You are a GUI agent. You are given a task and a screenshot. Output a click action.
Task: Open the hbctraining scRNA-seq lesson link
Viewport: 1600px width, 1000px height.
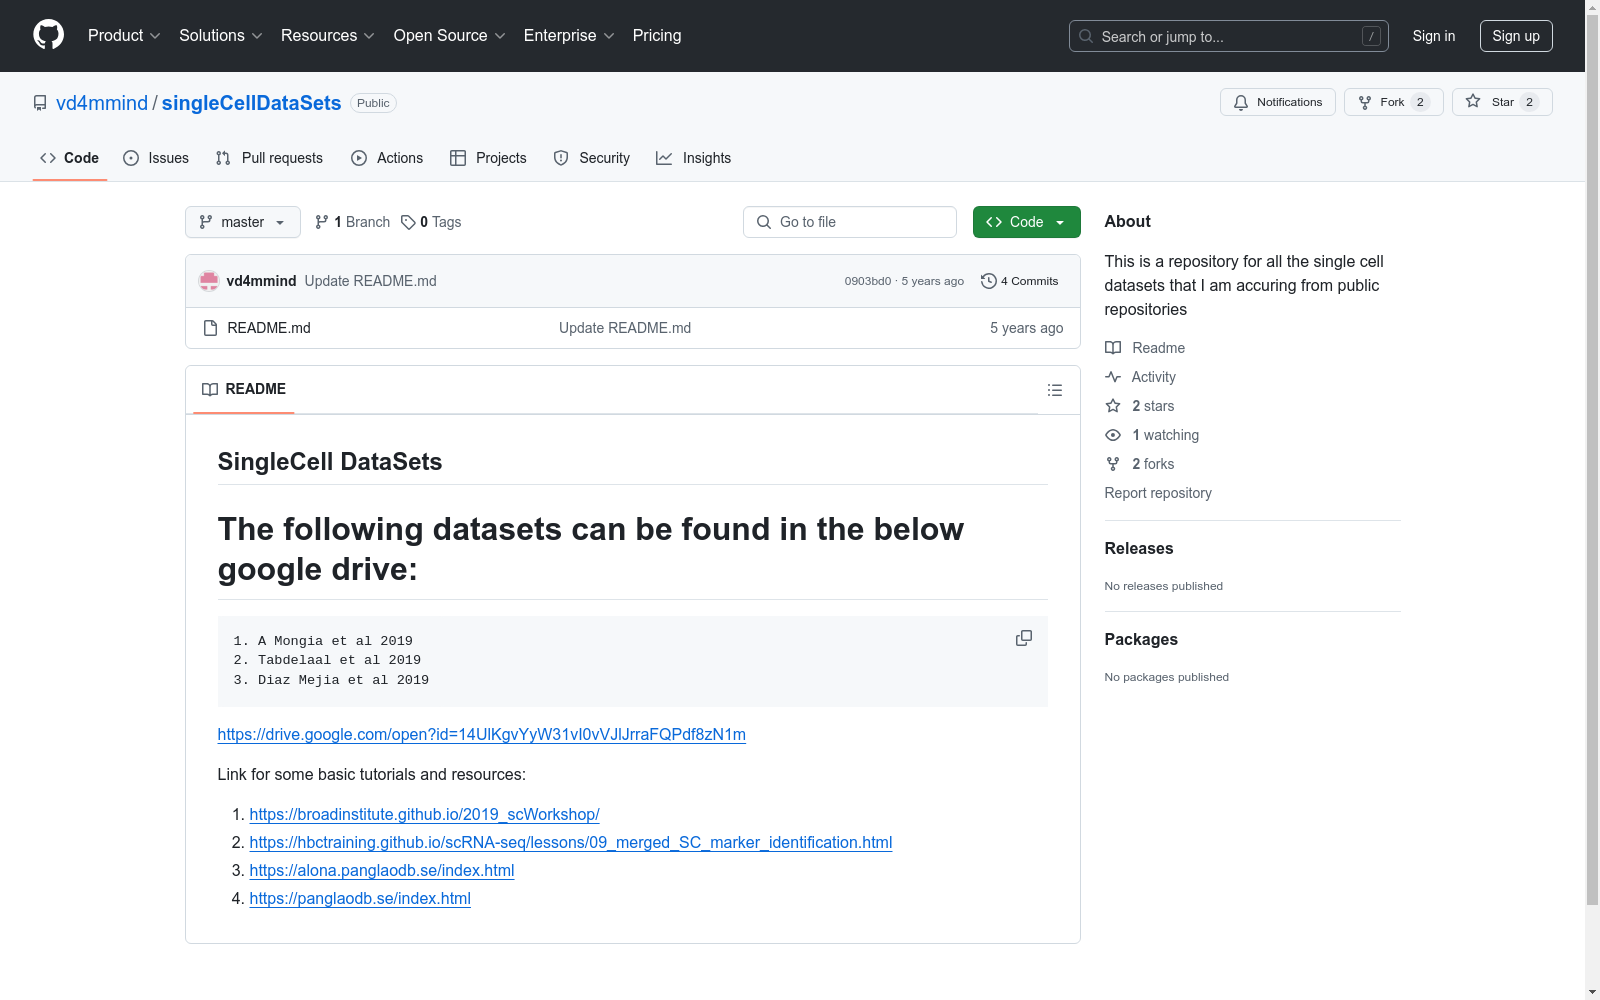point(571,842)
